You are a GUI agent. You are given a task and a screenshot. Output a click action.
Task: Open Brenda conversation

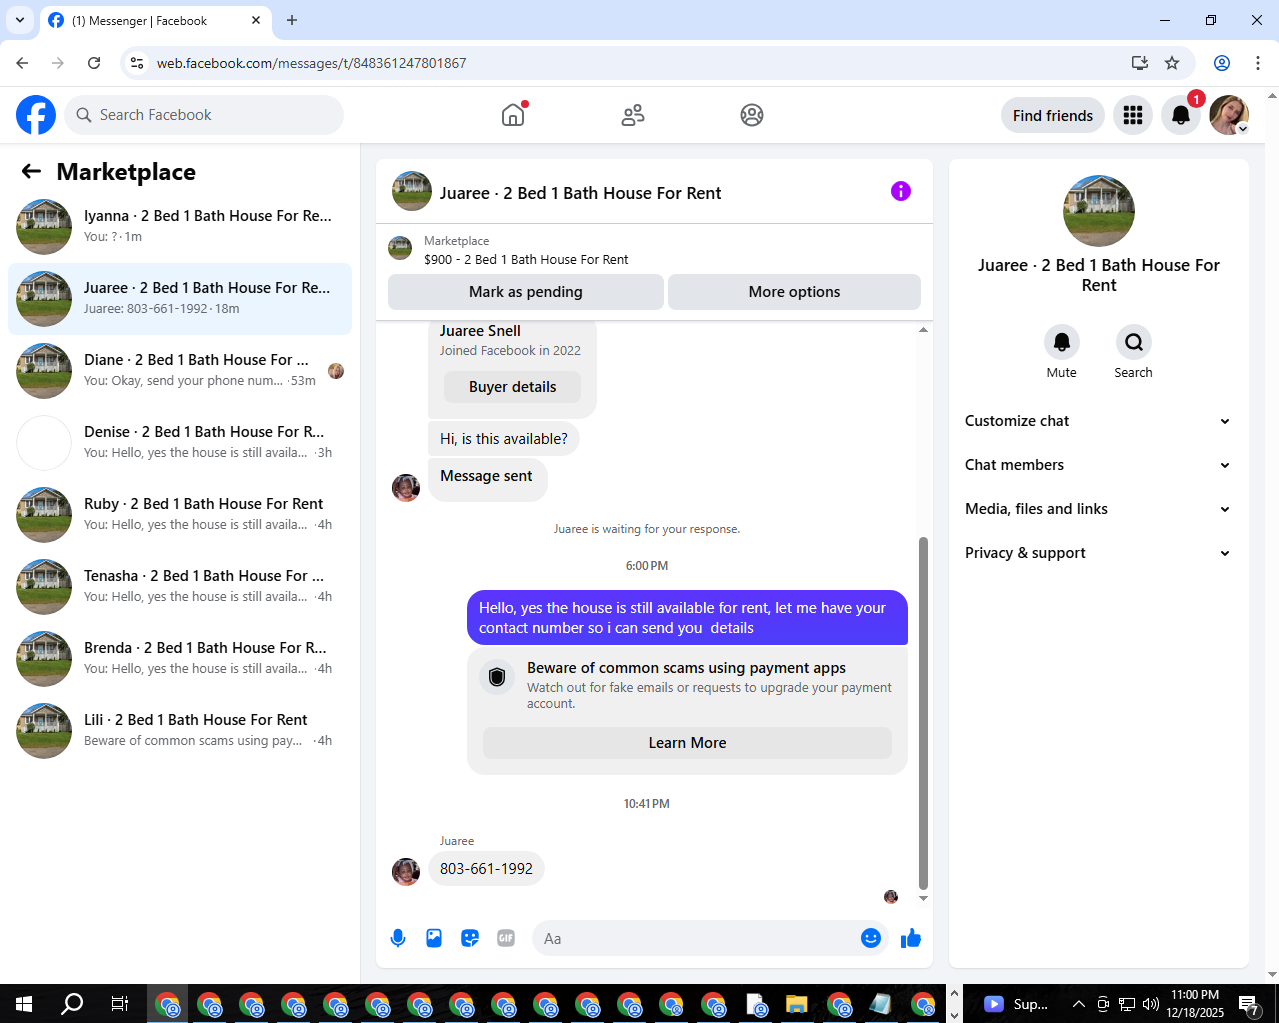(x=180, y=659)
